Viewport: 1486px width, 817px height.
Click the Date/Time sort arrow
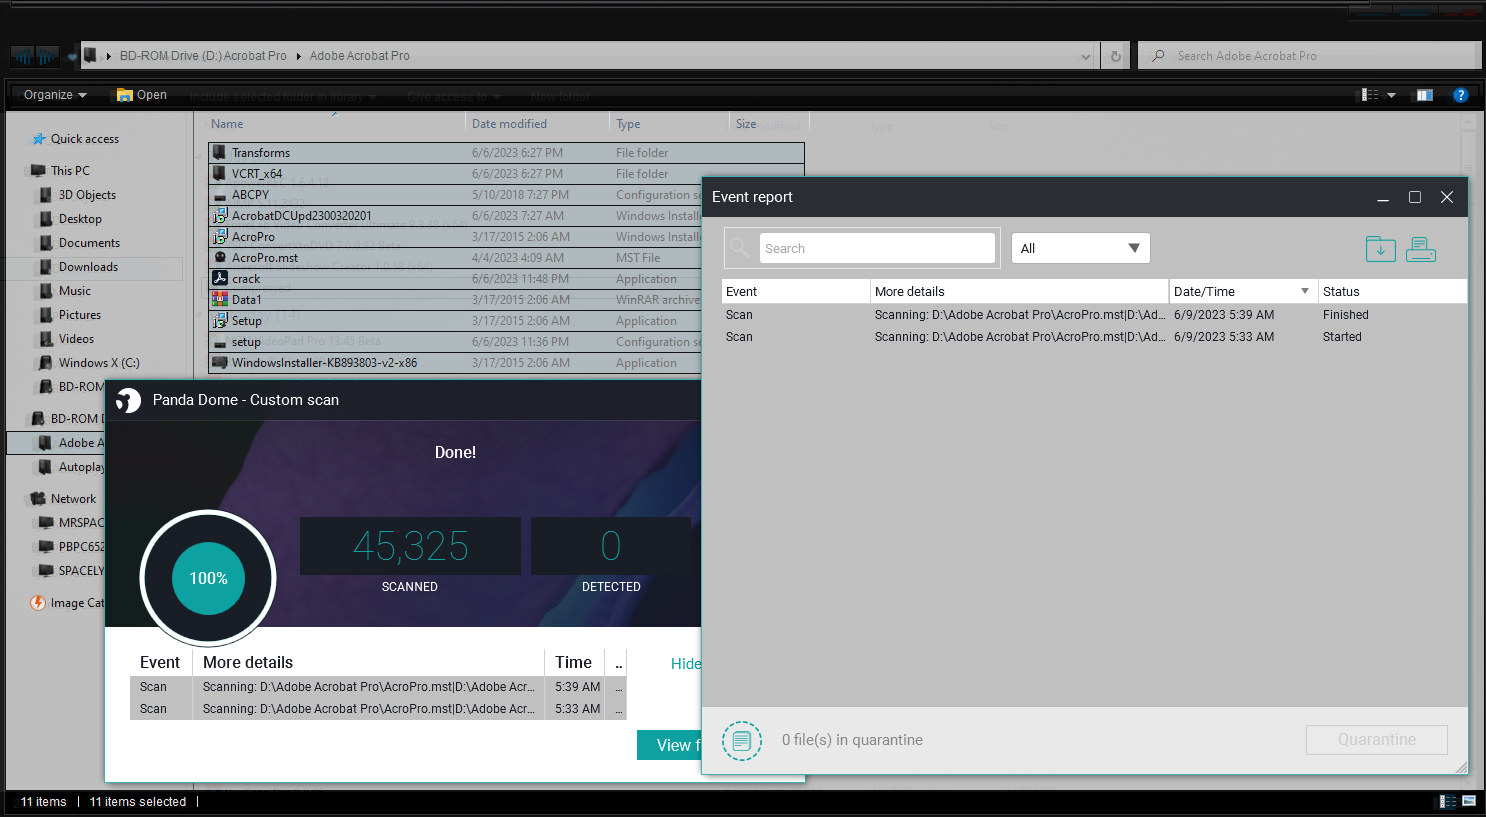click(x=1305, y=291)
